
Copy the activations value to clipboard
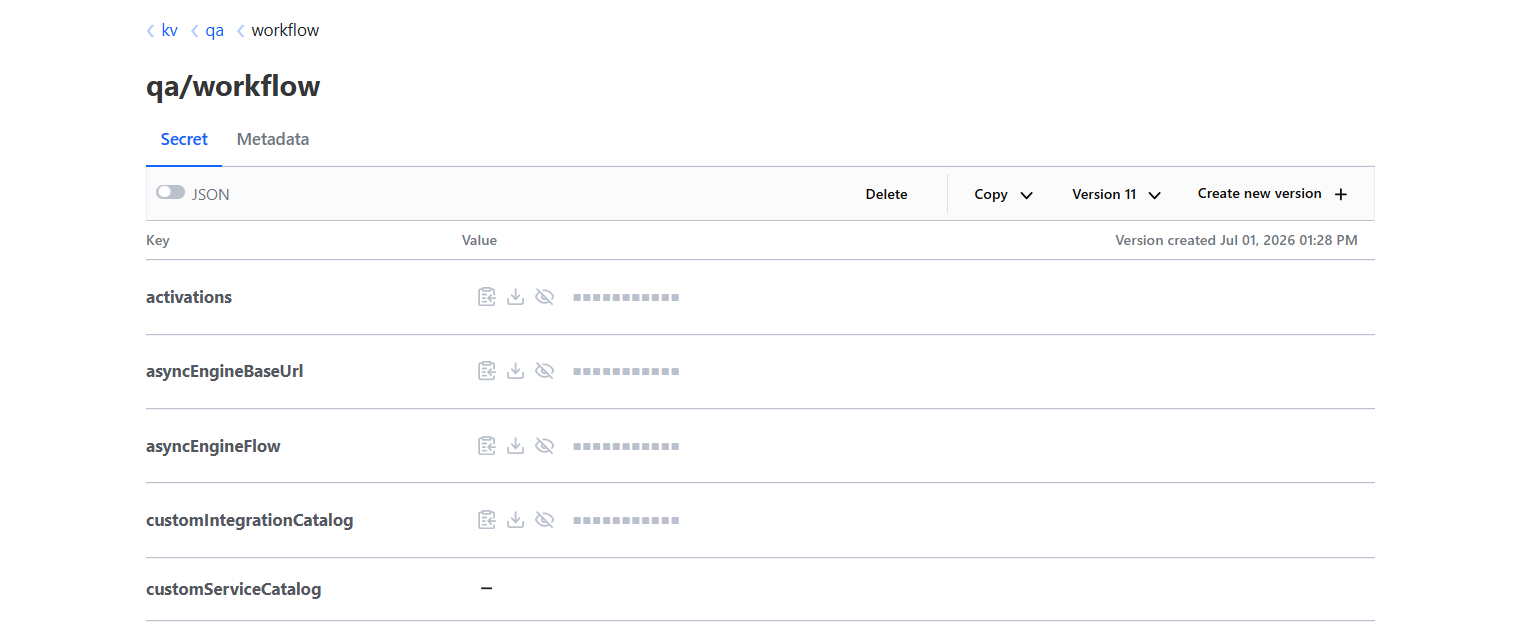pos(487,297)
